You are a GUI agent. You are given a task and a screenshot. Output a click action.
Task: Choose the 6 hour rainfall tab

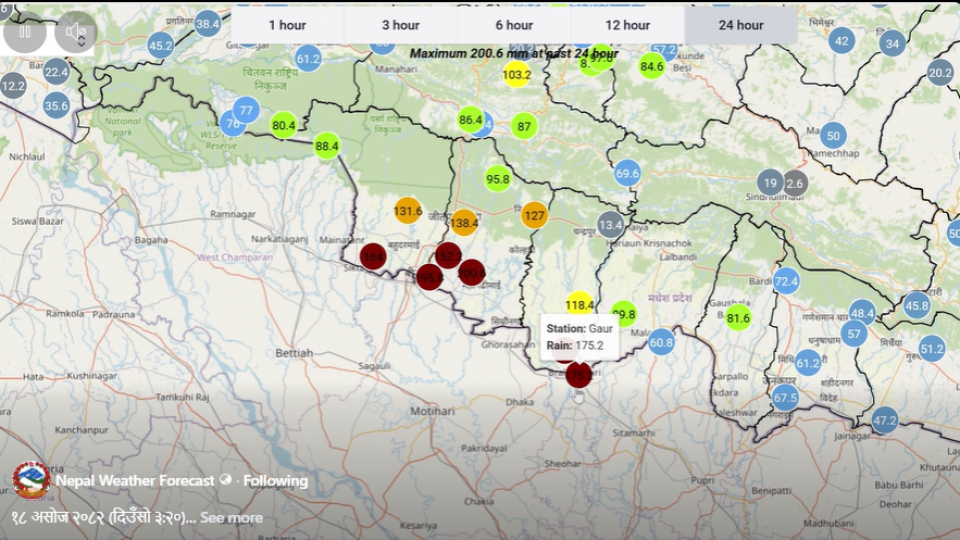(514, 25)
